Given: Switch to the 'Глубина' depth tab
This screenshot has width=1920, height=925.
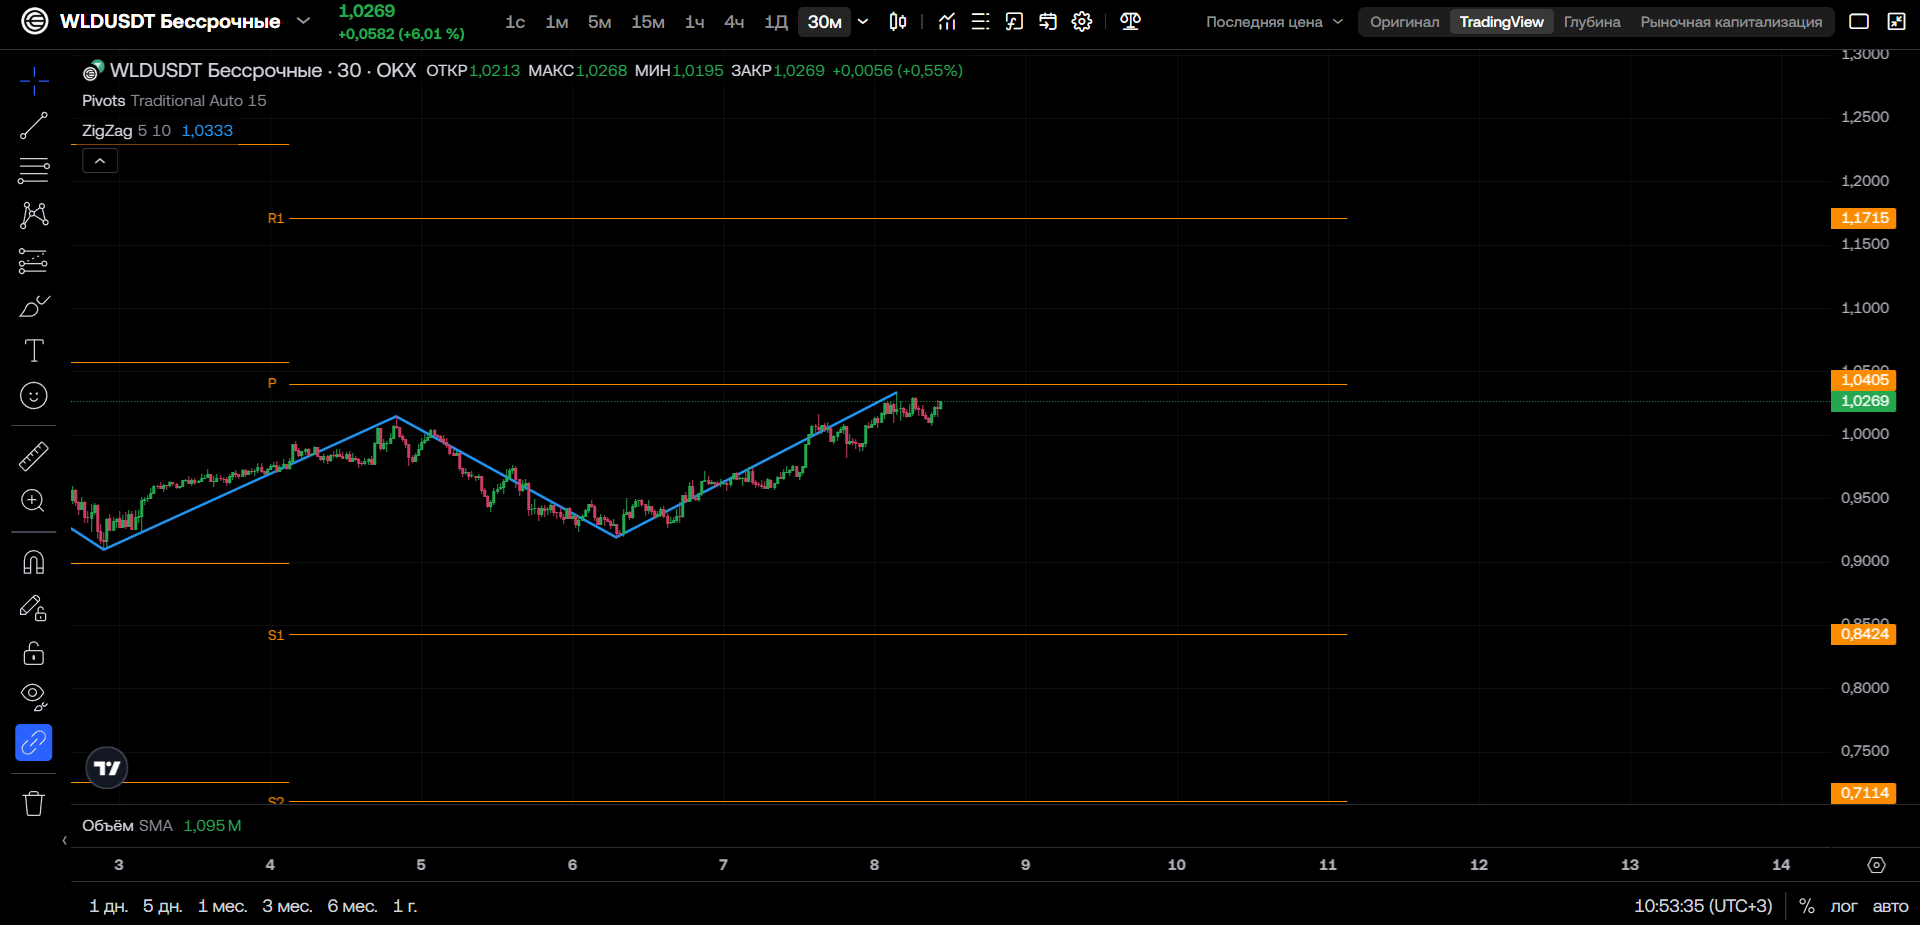Looking at the screenshot, I should pyautogui.click(x=1592, y=22).
